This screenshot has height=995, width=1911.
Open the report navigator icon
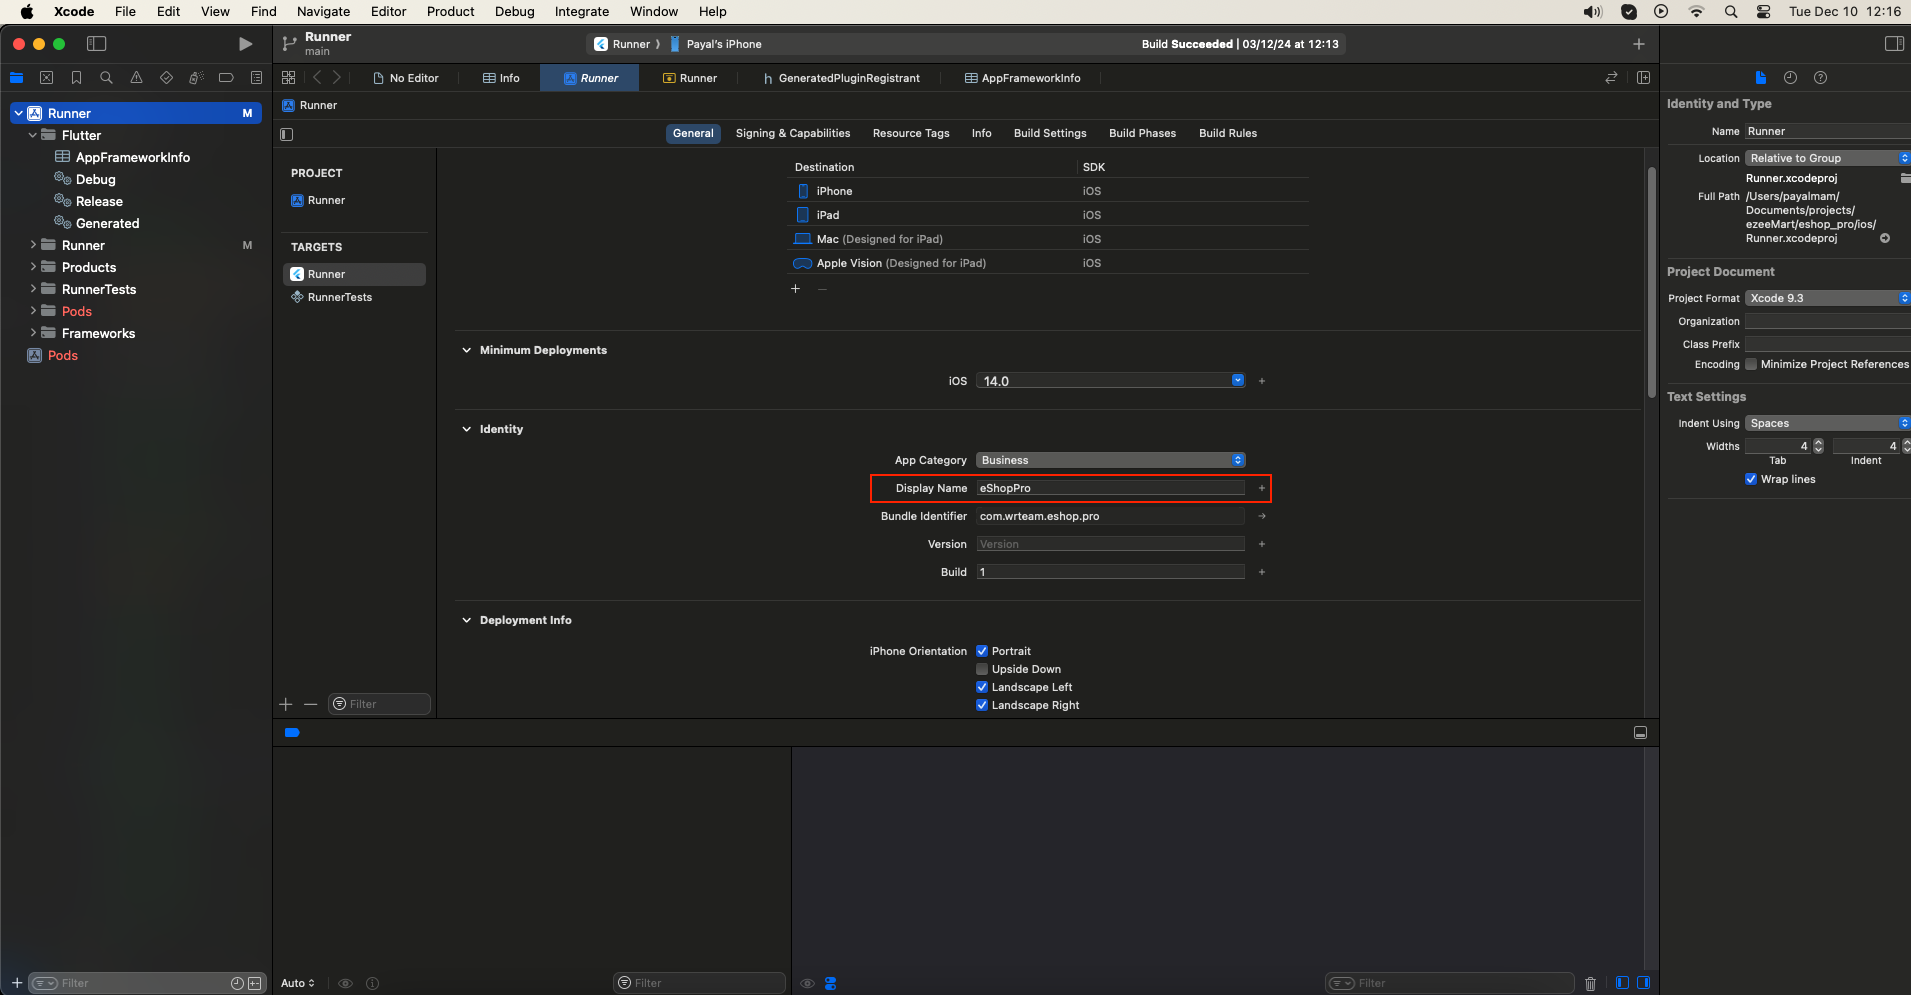(x=256, y=78)
